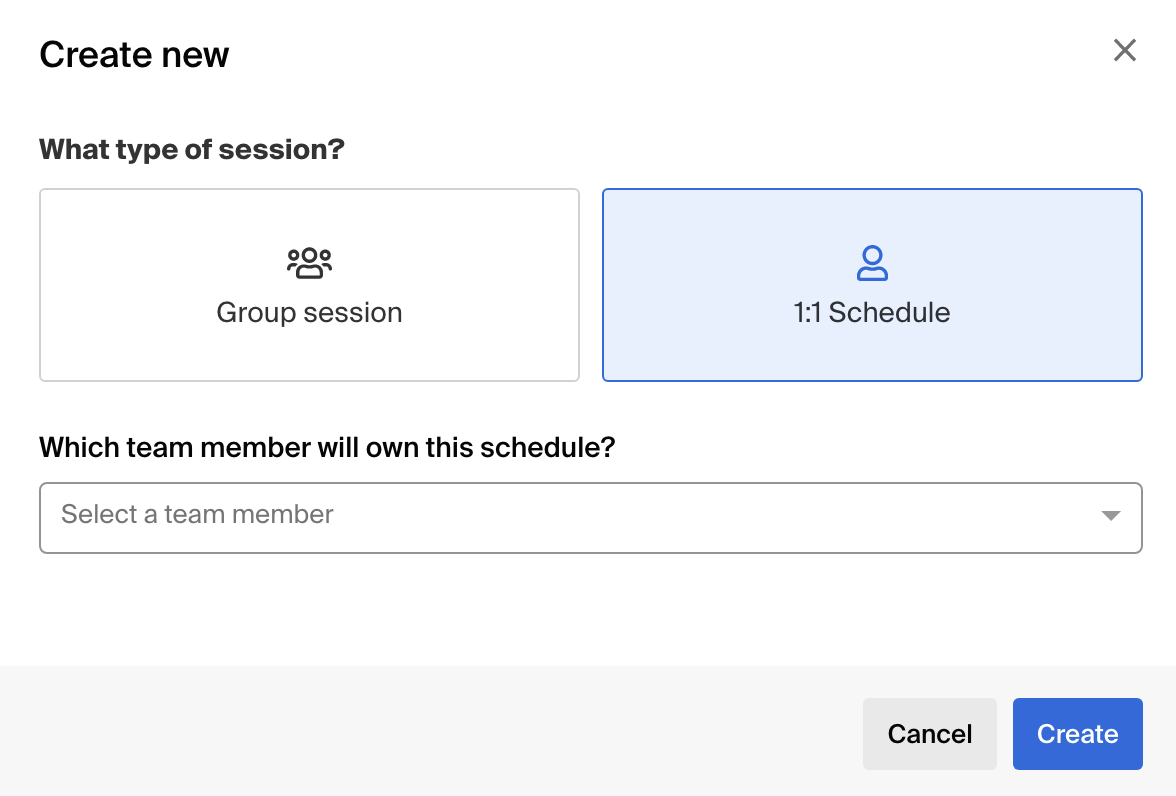Dismiss the dialog with the X icon
The image size is (1176, 796).
[1125, 51]
